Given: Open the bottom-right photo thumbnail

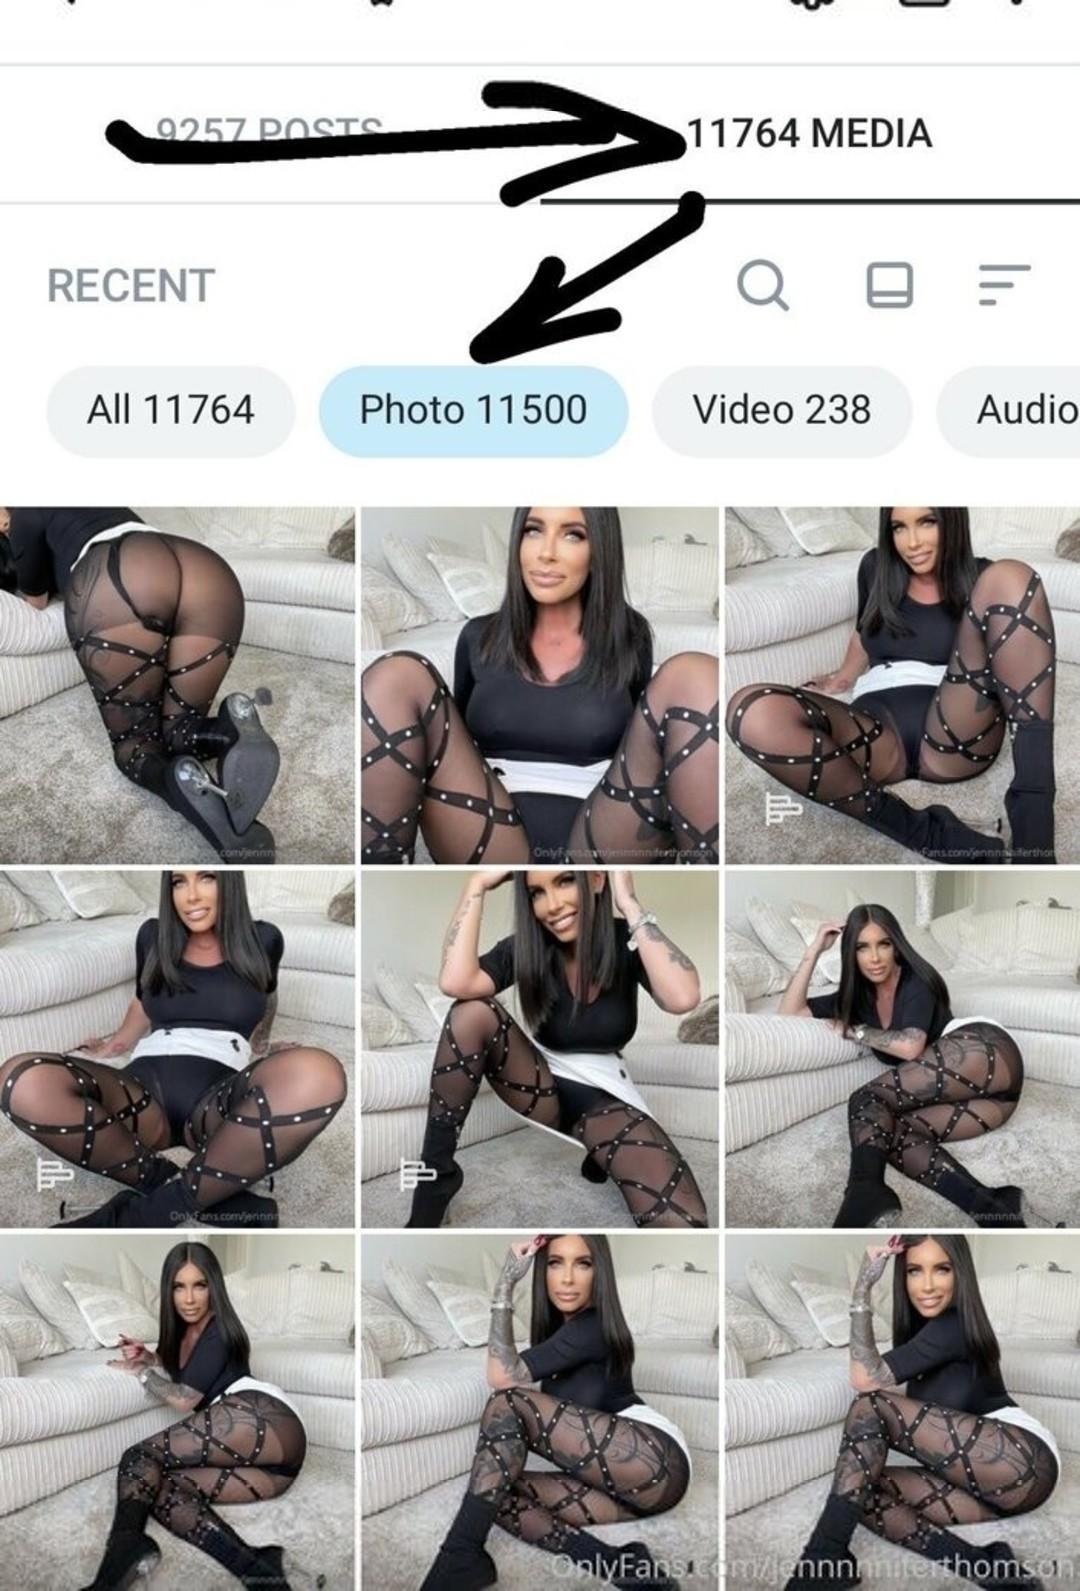Looking at the screenshot, I should click(902, 1412).
